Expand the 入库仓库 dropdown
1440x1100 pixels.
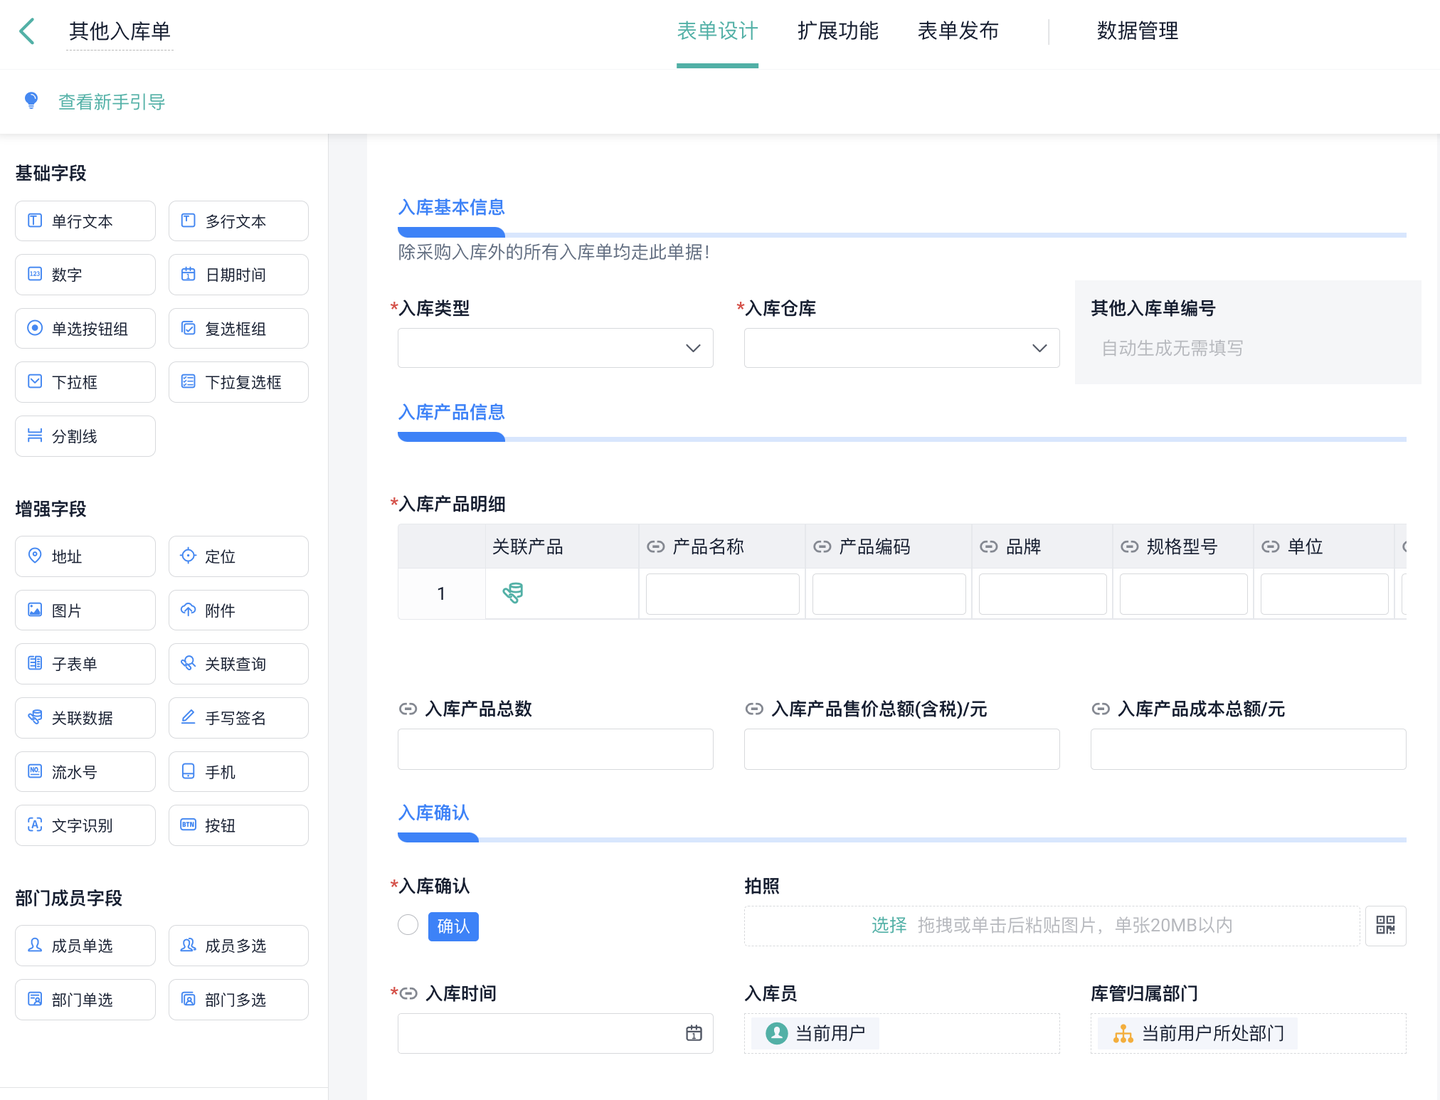click(x=1038, y=348)
